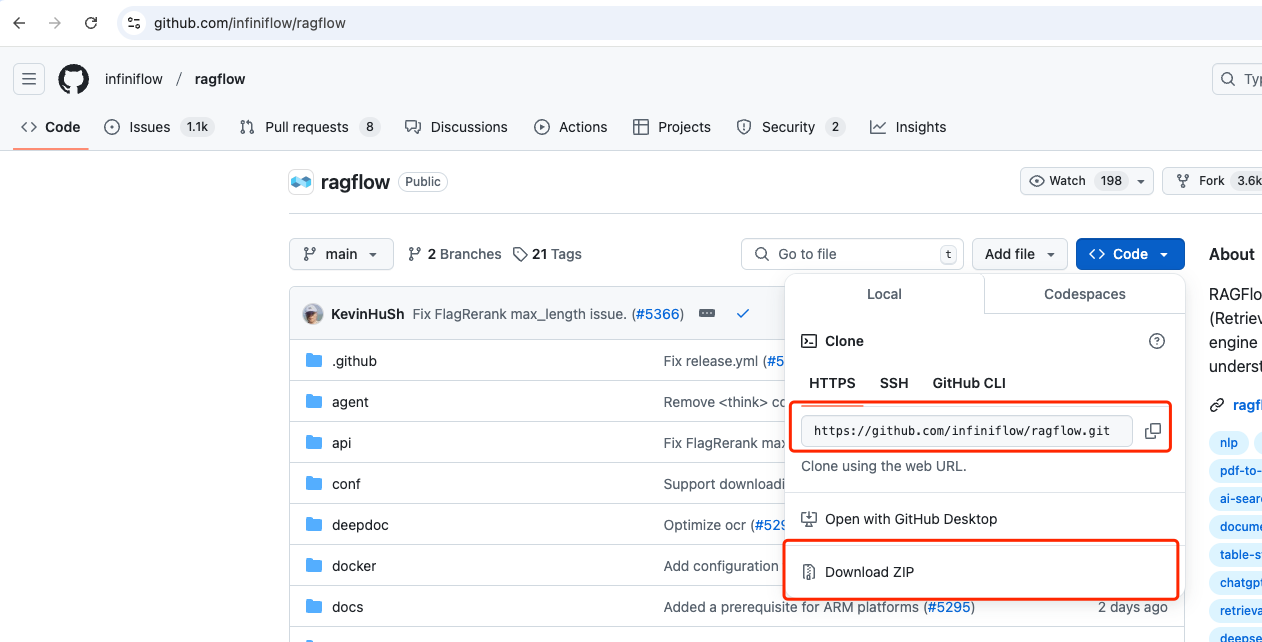The width and height of the screenshot is (1262, 642).
Task: Open the commit details ellipsis icon
Action: coord(707,313)
